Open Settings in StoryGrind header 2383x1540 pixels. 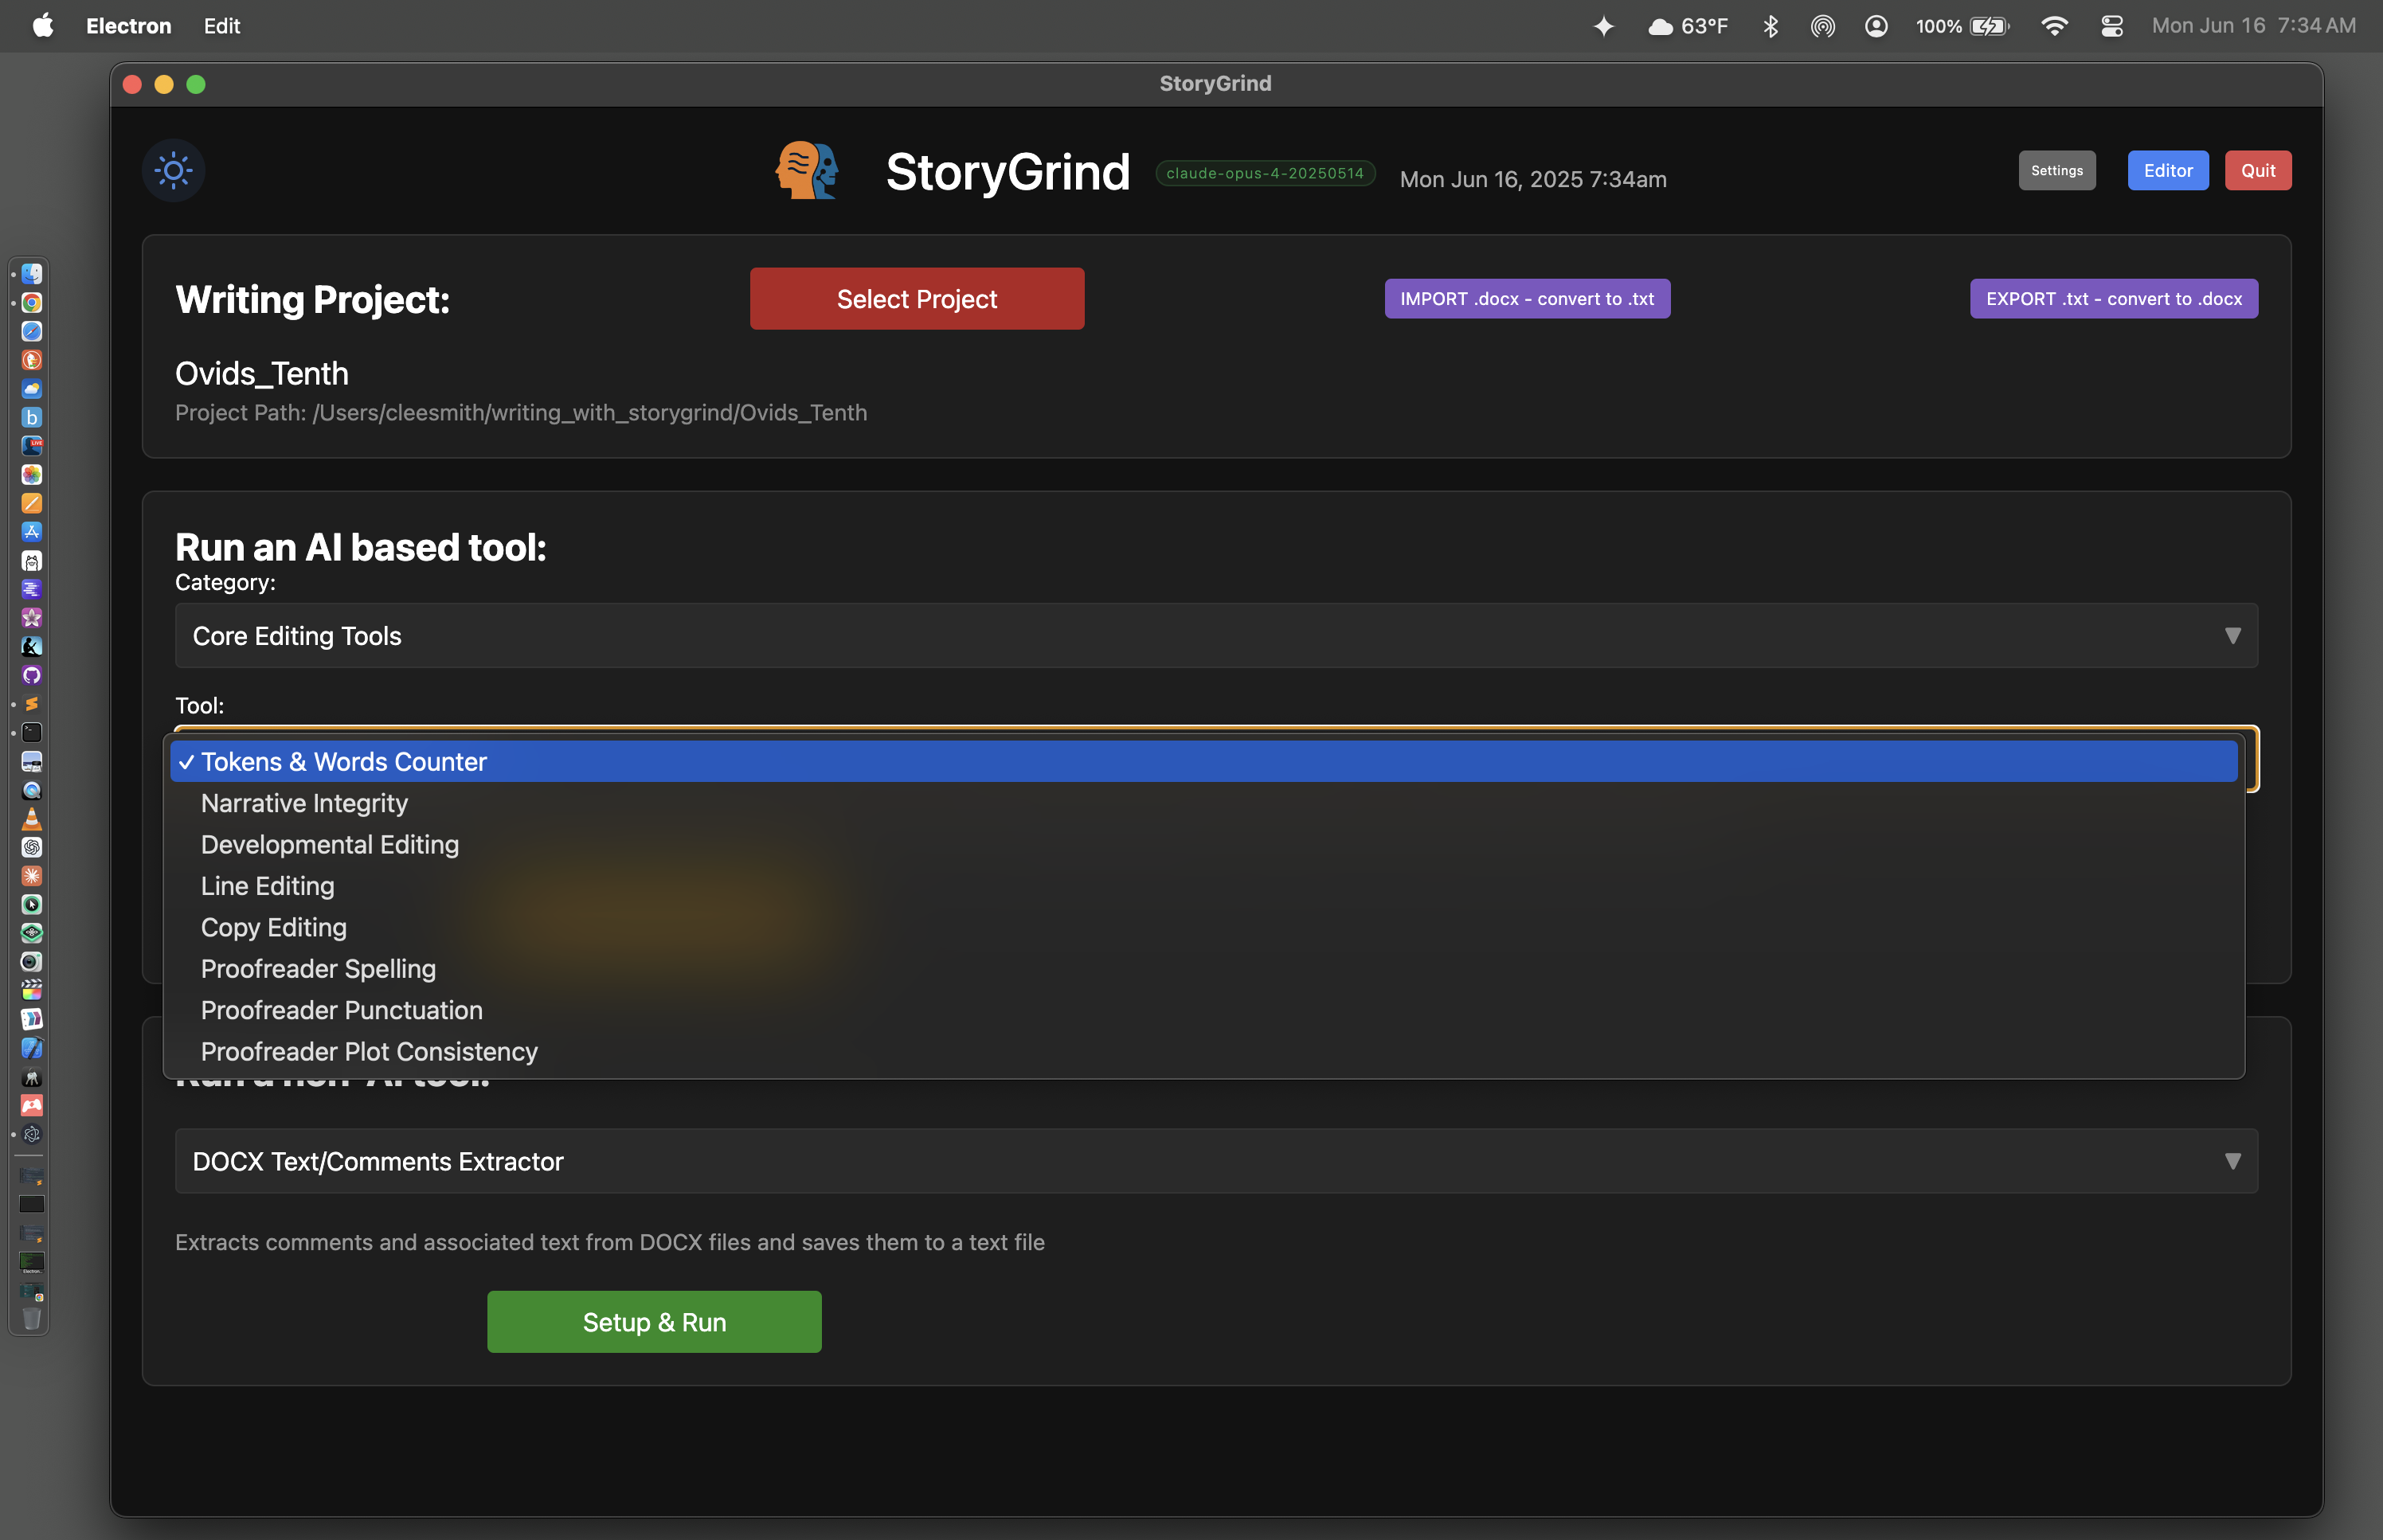2056,170
